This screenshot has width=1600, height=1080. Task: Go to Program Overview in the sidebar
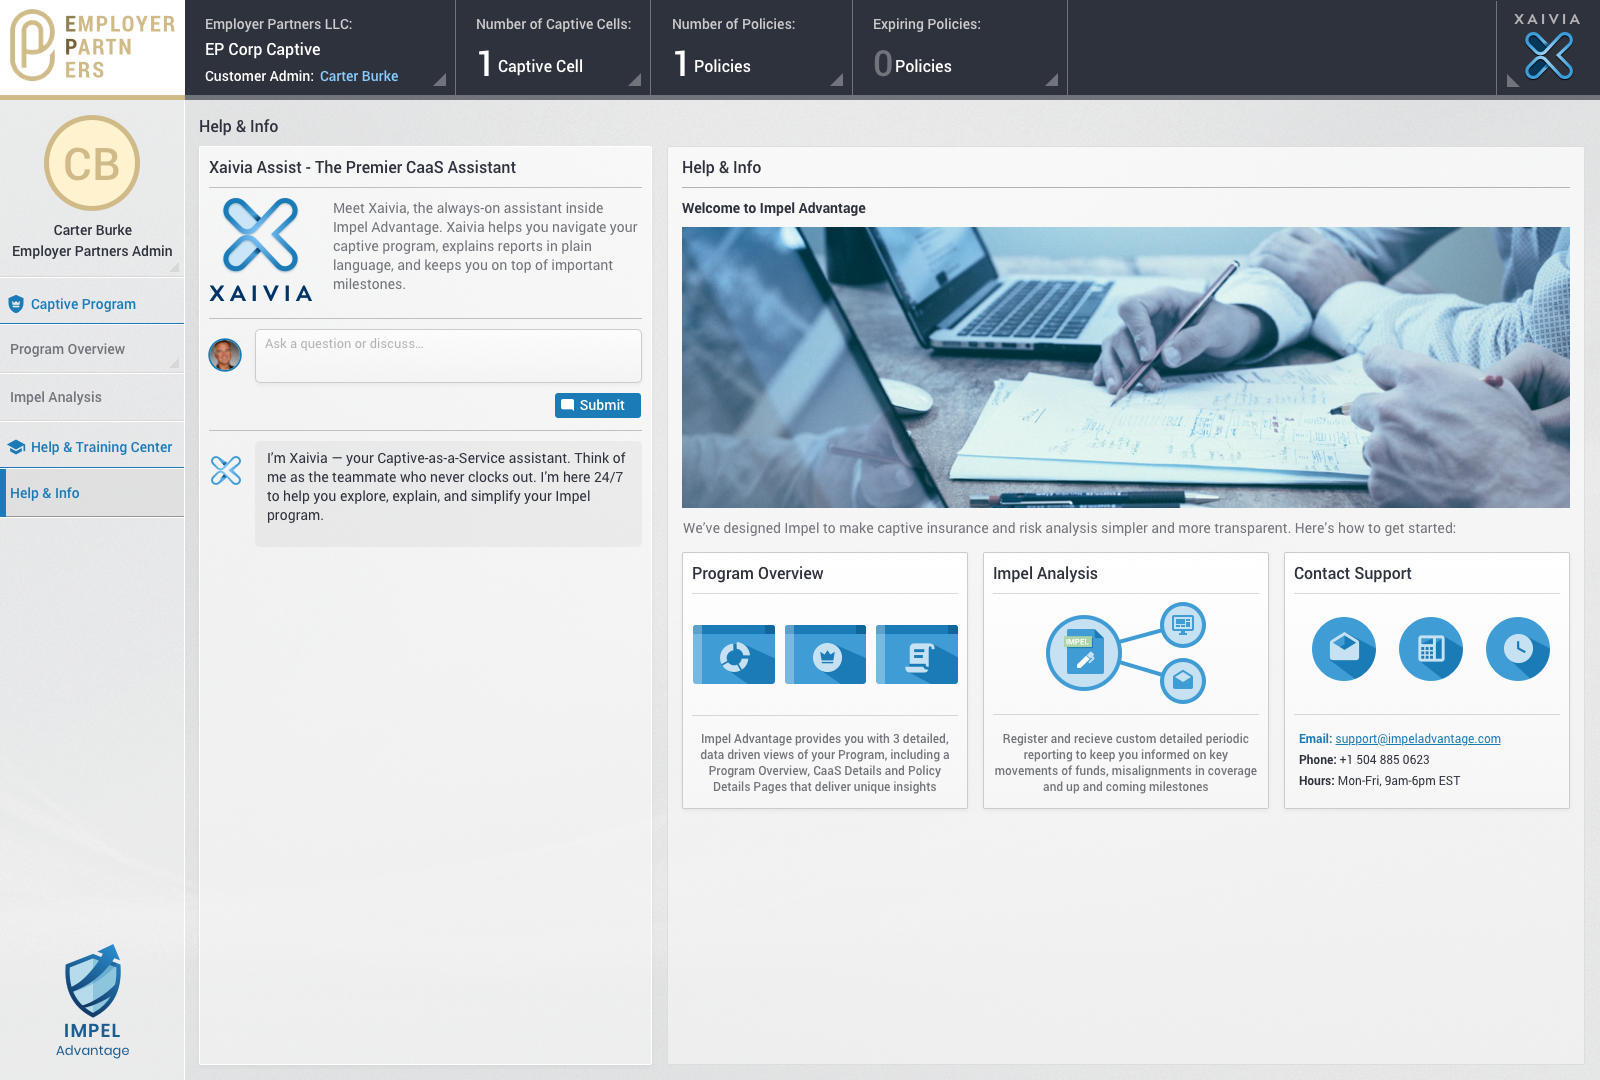click(92, 349)
